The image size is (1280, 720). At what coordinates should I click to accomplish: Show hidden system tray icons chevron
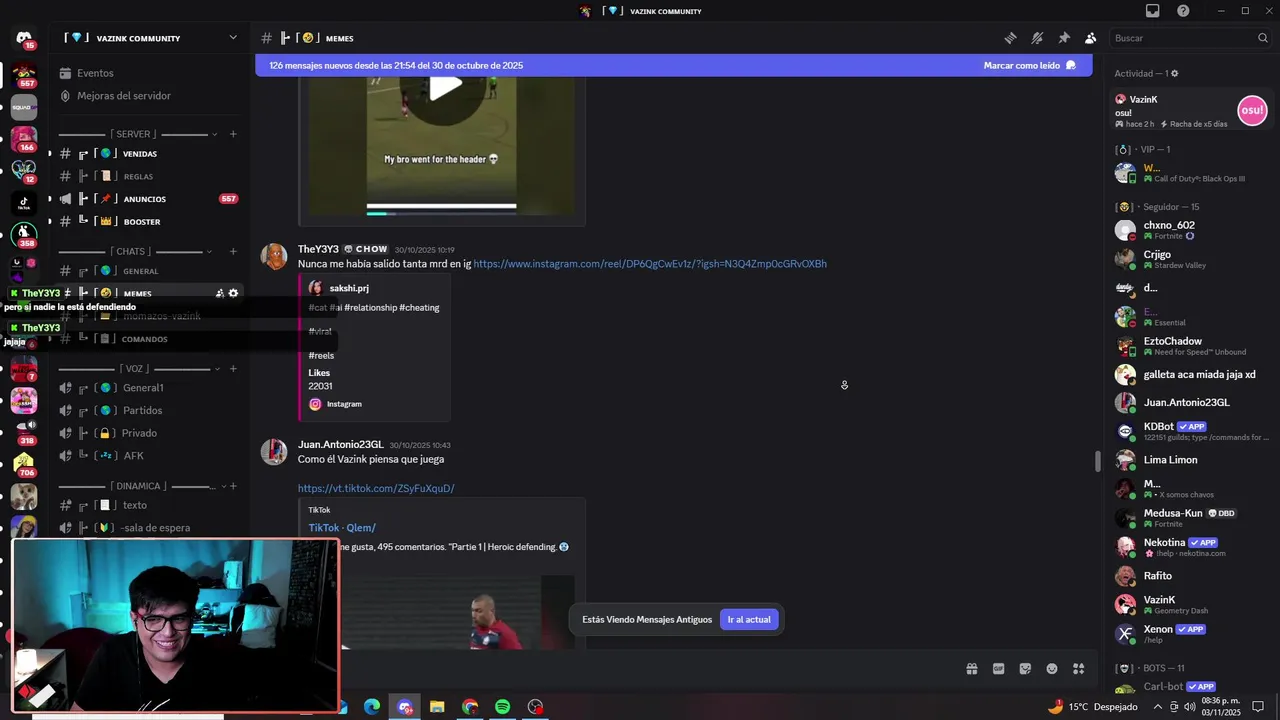point(1158,707)
